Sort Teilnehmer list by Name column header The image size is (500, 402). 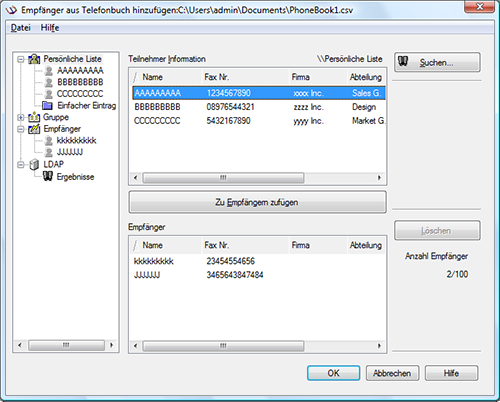pos(166,77)
